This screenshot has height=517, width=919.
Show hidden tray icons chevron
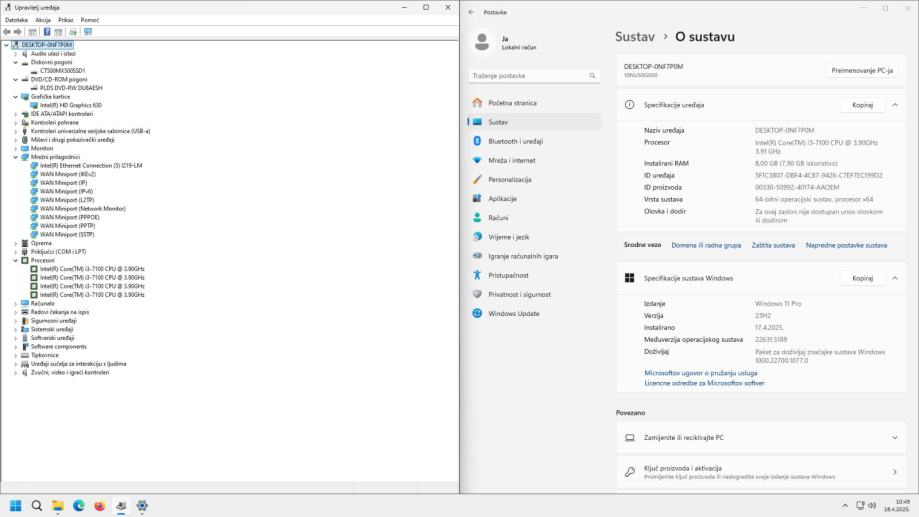pyautogui.click(x=845, y=506)
